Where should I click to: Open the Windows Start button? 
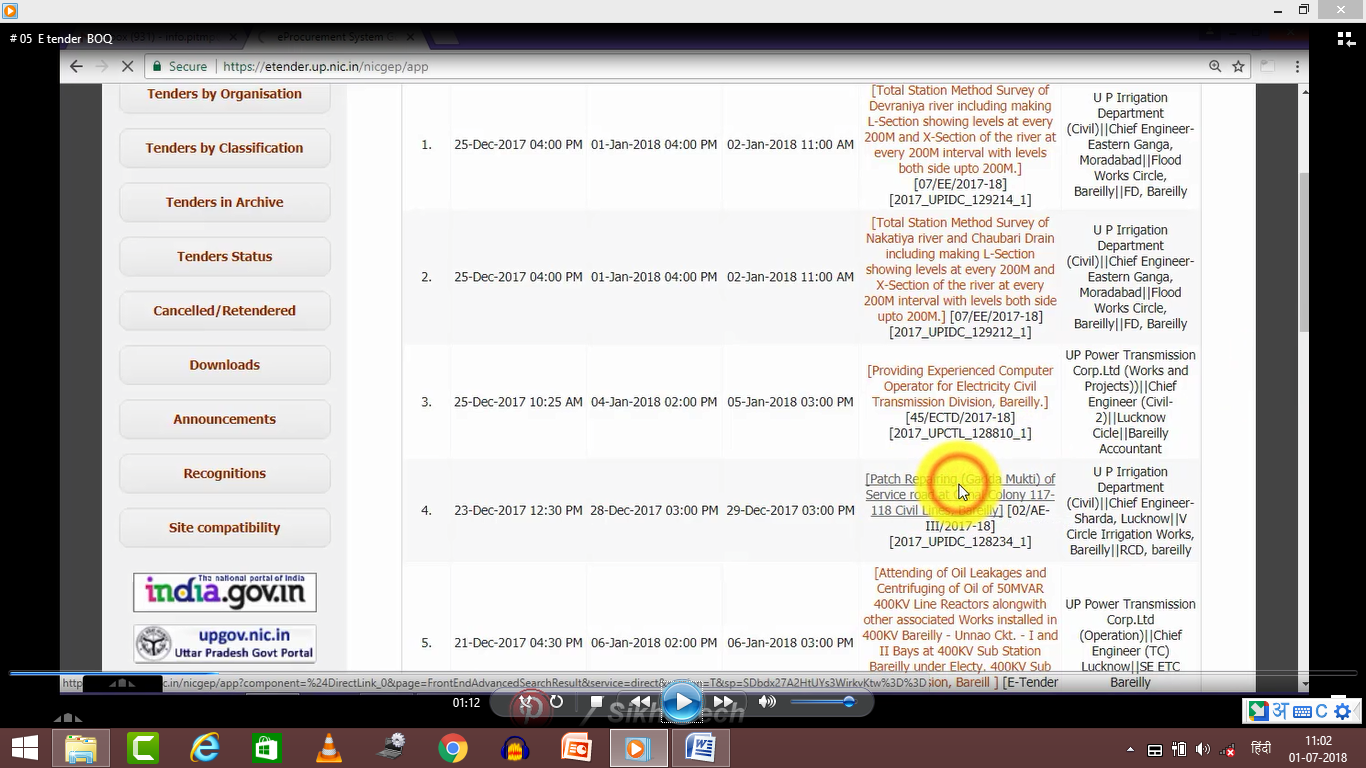point(24,748)
